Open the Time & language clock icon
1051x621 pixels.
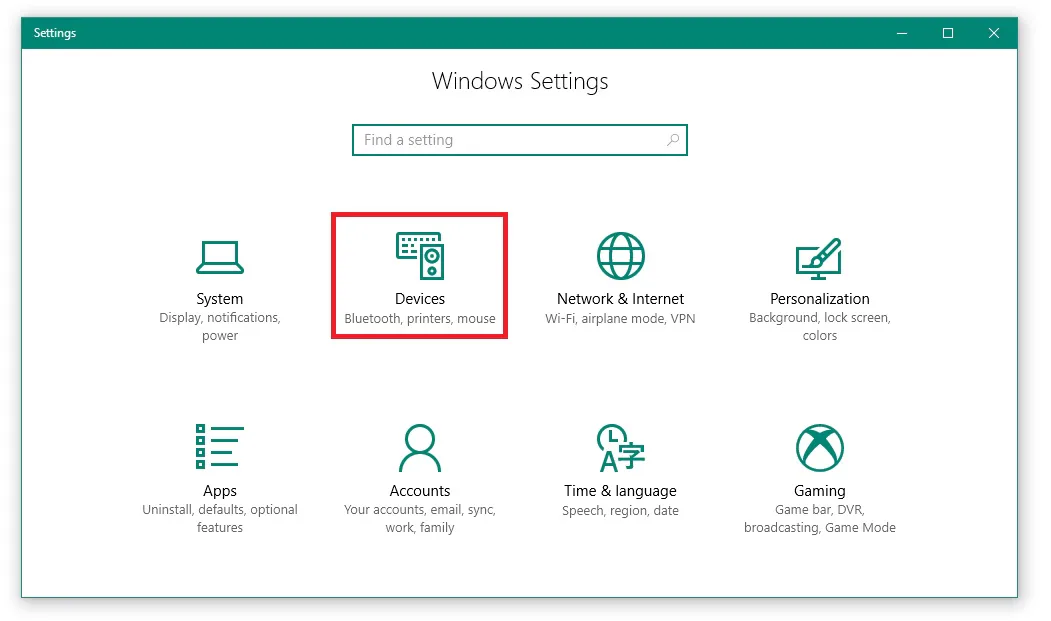point(621,447)
